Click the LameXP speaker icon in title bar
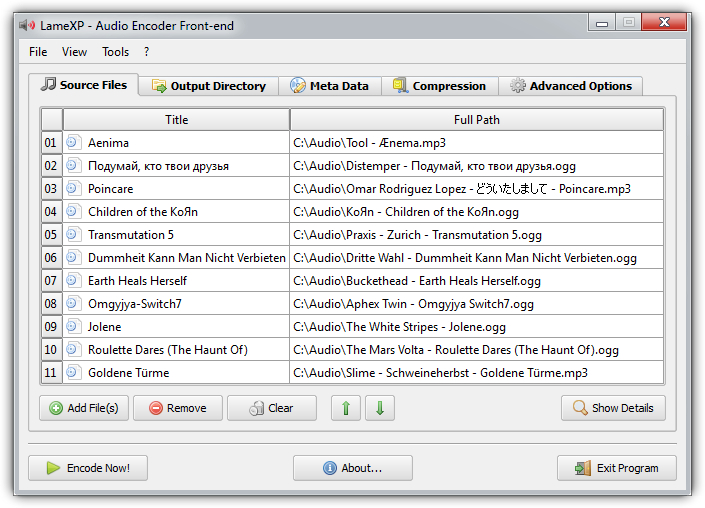This screenshot has height=508, width=705. point(27,25)
